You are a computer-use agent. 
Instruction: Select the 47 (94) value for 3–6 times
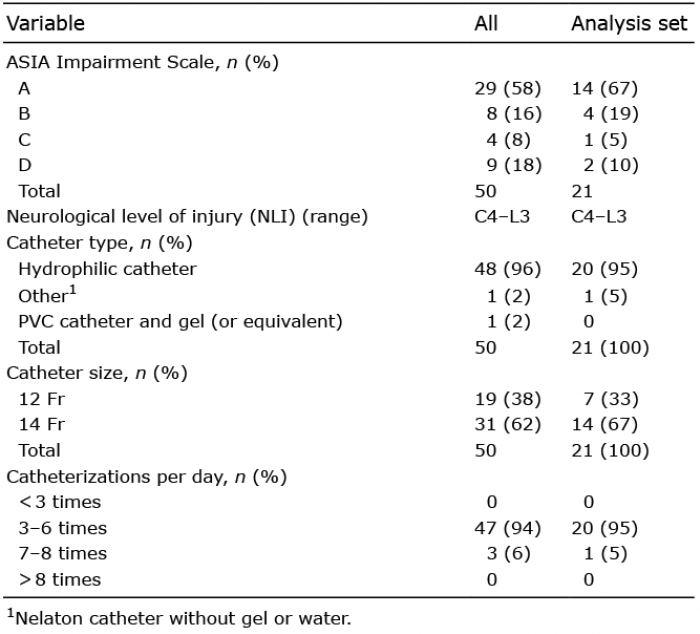pos(508,529)
